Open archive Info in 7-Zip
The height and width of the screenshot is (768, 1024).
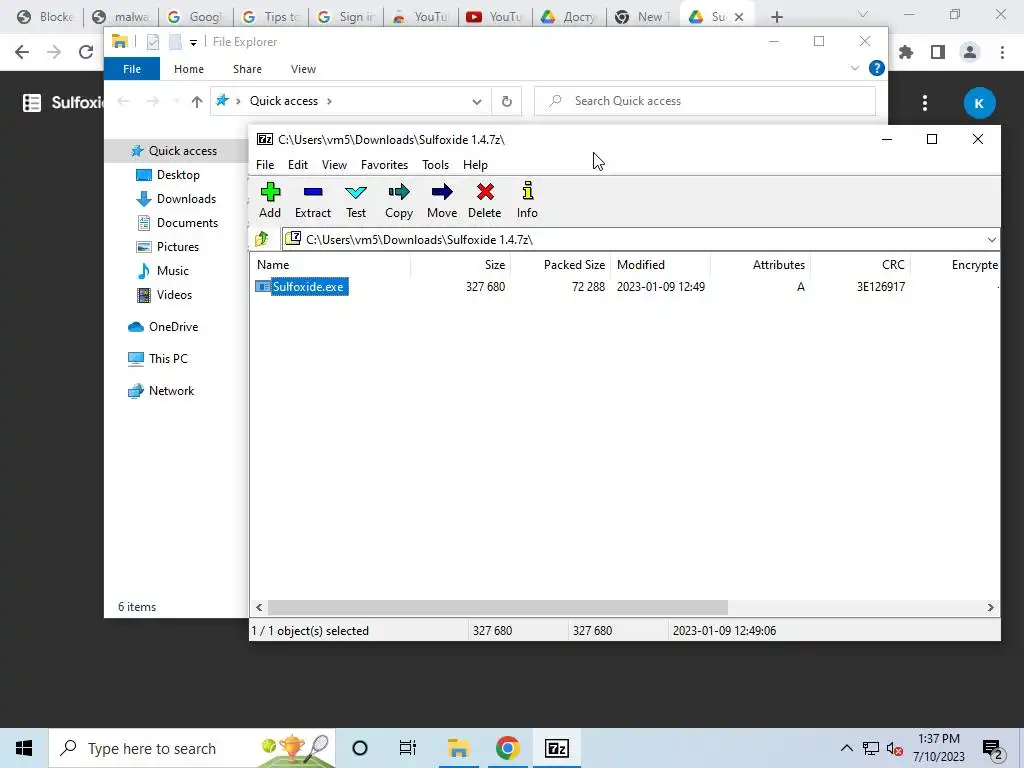click(x=527, y=200)
